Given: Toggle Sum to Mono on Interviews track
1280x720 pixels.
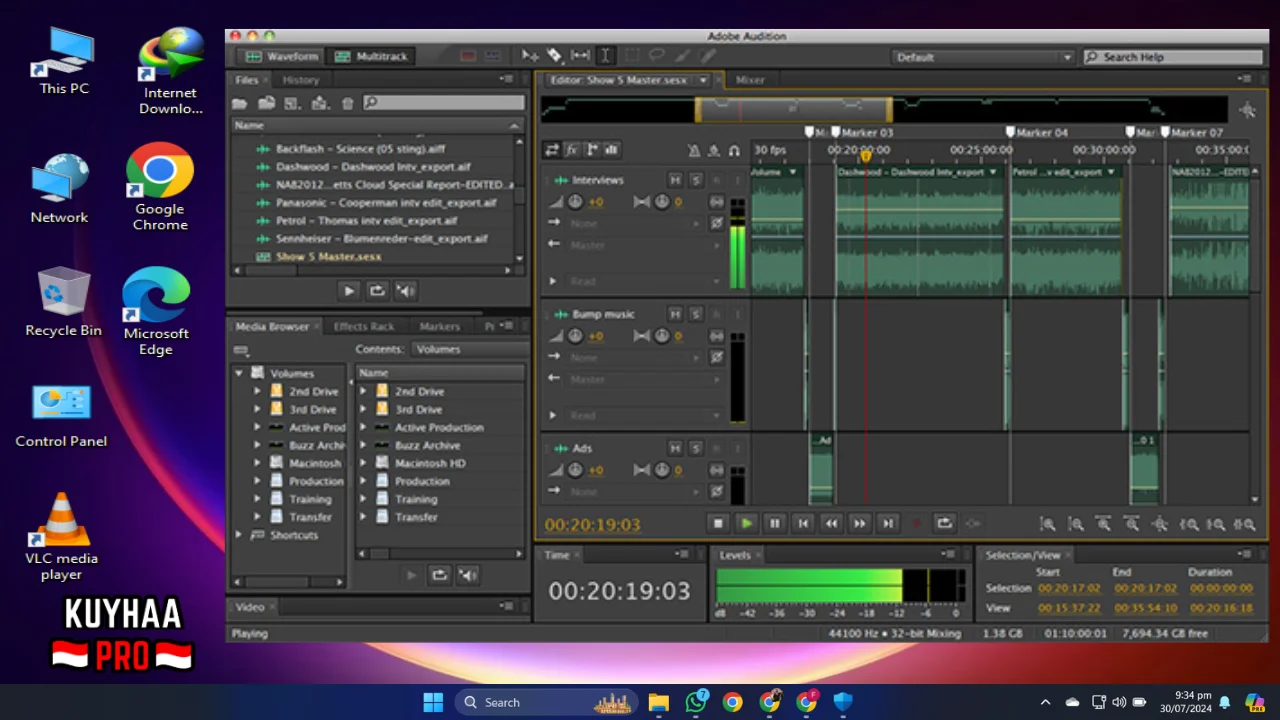Looking at the screenshot, I should pyautogui.click(x=716, y=202).
